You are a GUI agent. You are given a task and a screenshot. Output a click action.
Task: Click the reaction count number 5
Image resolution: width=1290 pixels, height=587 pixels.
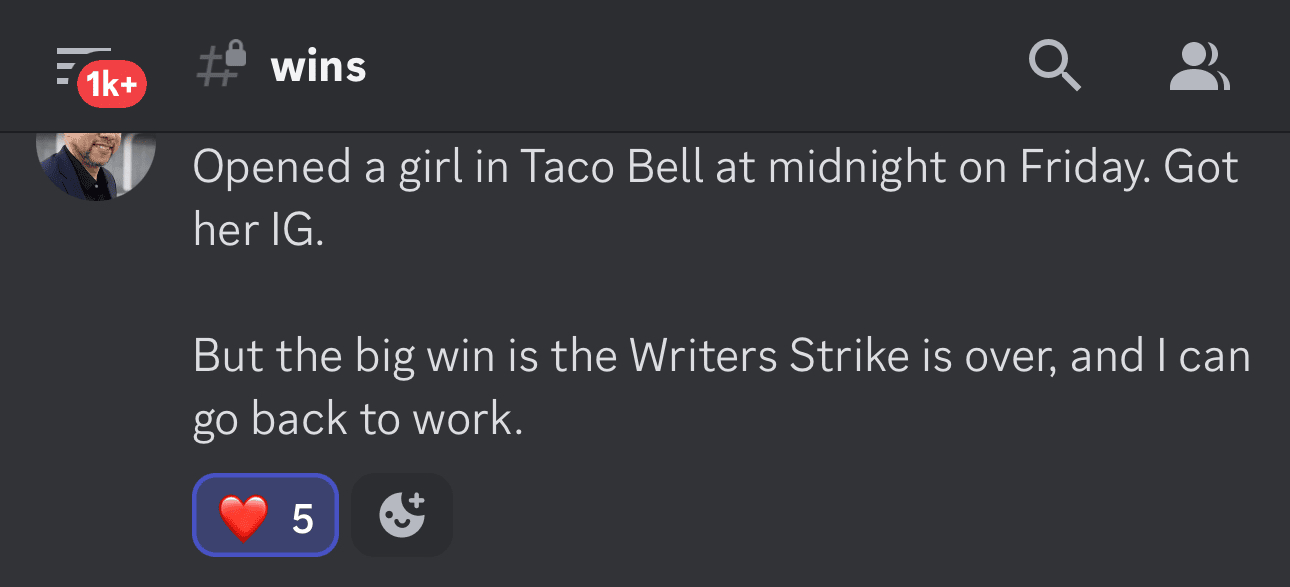click(x=302, y=518)
